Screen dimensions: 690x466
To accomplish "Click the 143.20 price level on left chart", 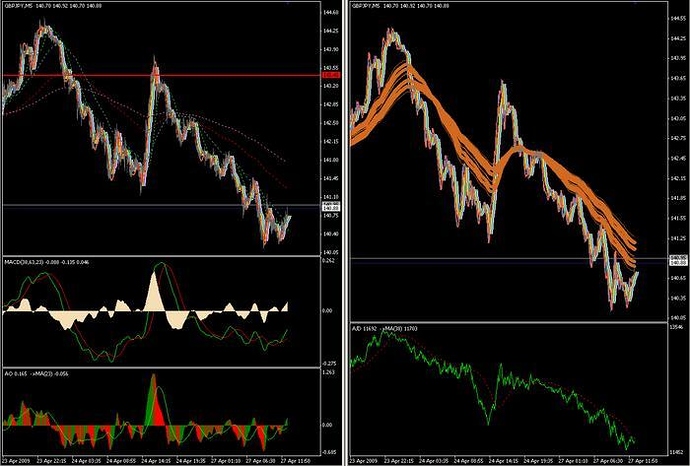I will [x=331, y=86].
